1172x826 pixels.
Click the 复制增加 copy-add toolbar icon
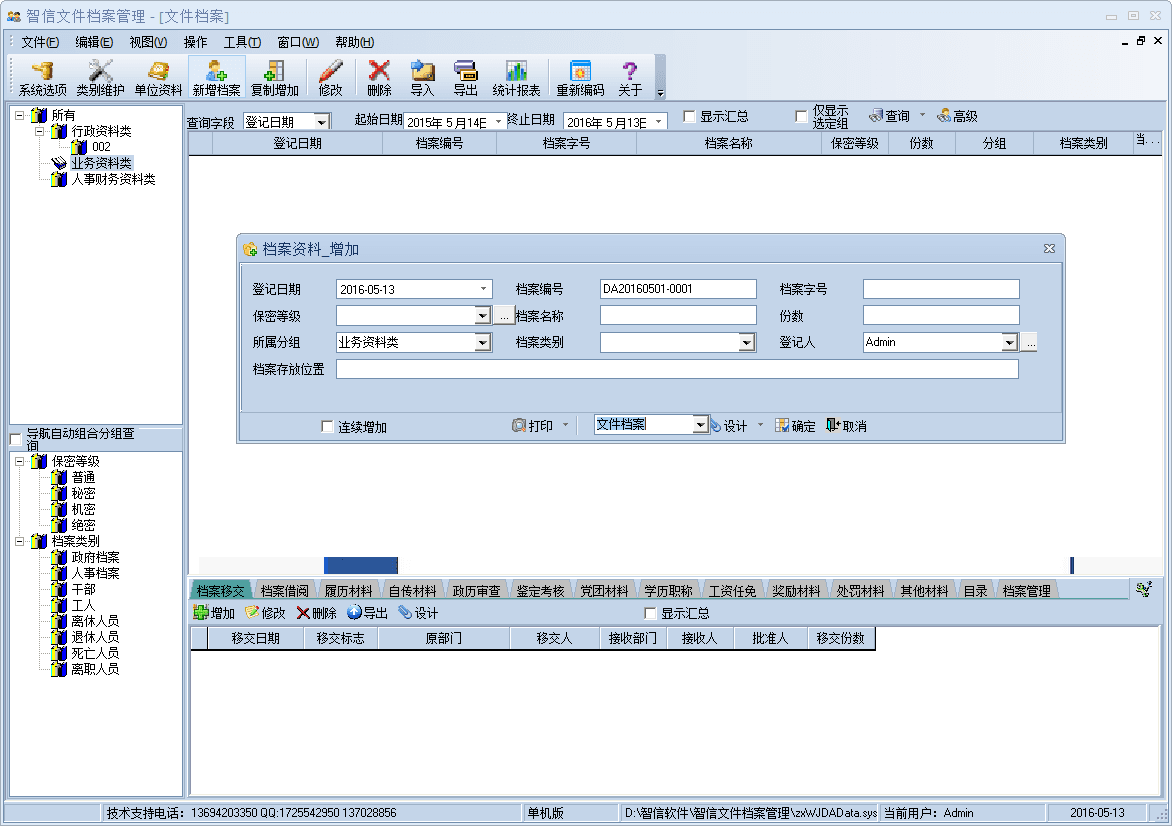click(274, 77)
